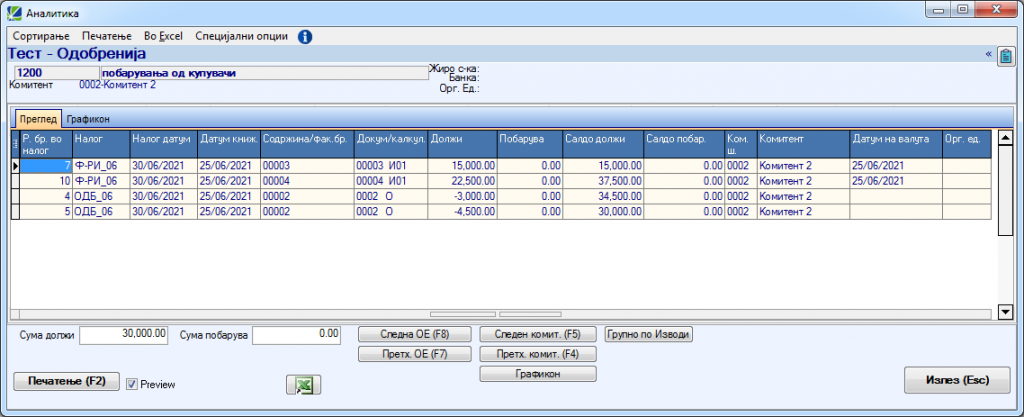Switch to the Графикон tab
Screen dimensions: 1024x417
(x=88, y=119)
